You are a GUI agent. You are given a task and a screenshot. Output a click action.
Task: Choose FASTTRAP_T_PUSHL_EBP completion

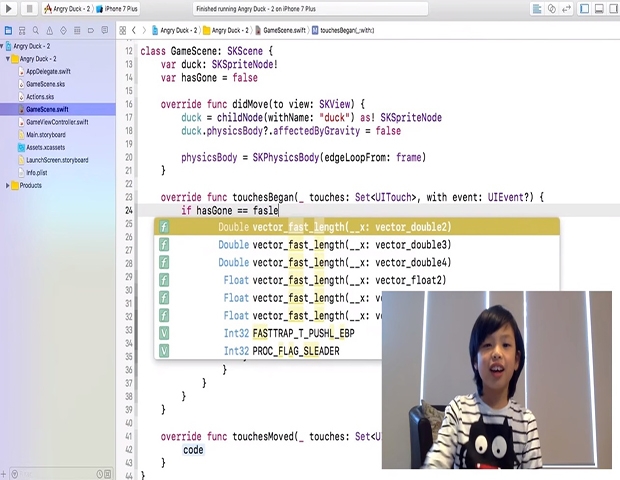268,333
